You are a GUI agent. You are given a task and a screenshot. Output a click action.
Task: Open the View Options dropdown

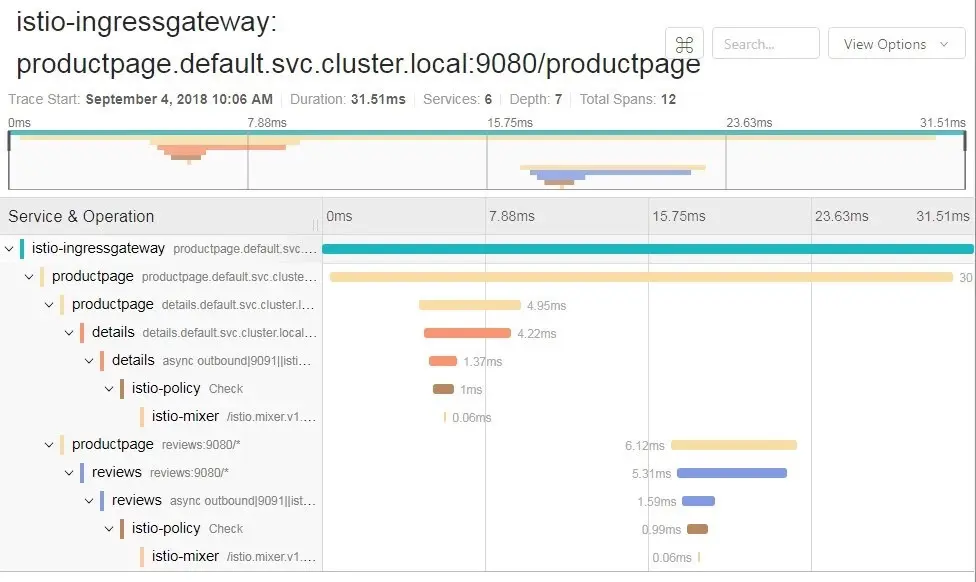(896, 44)
